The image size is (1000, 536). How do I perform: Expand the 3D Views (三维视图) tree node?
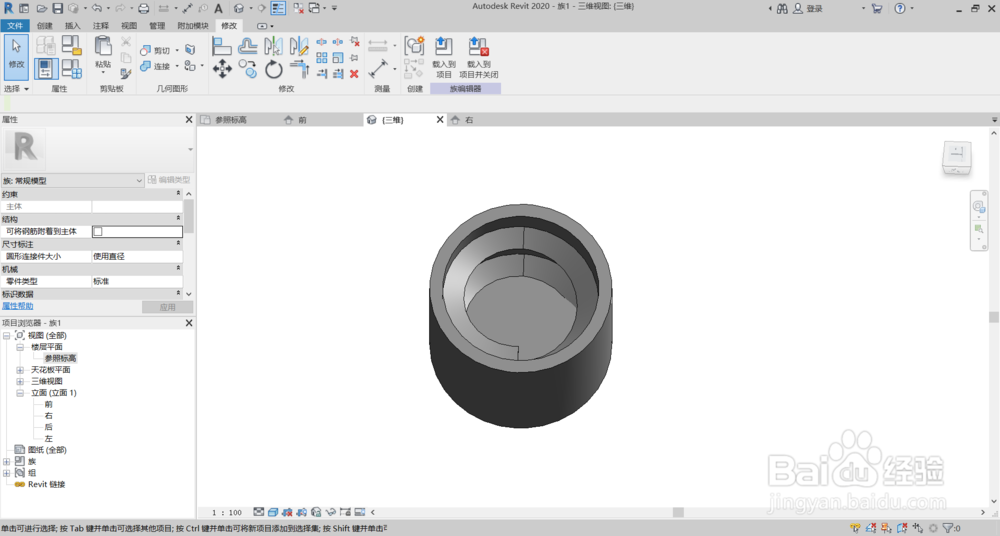click(x=20, y=382)
